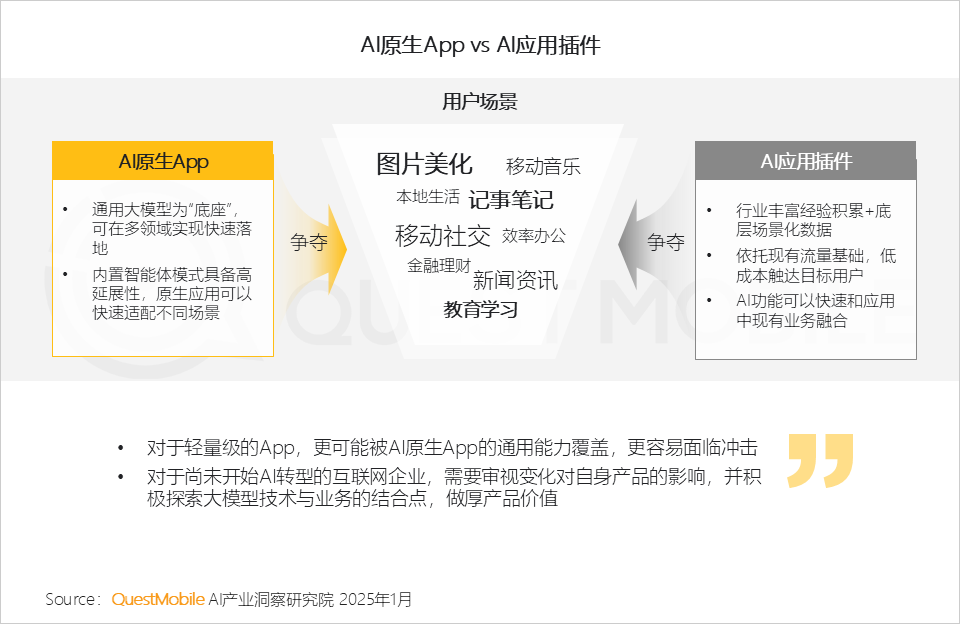Select the 本地生活 scenario word
This screenshot has width=960, height=624.
pos(427,197)
